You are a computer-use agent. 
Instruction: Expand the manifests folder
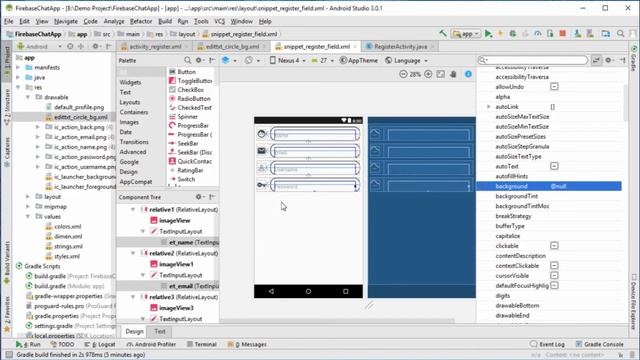click(x=18, y=67)
